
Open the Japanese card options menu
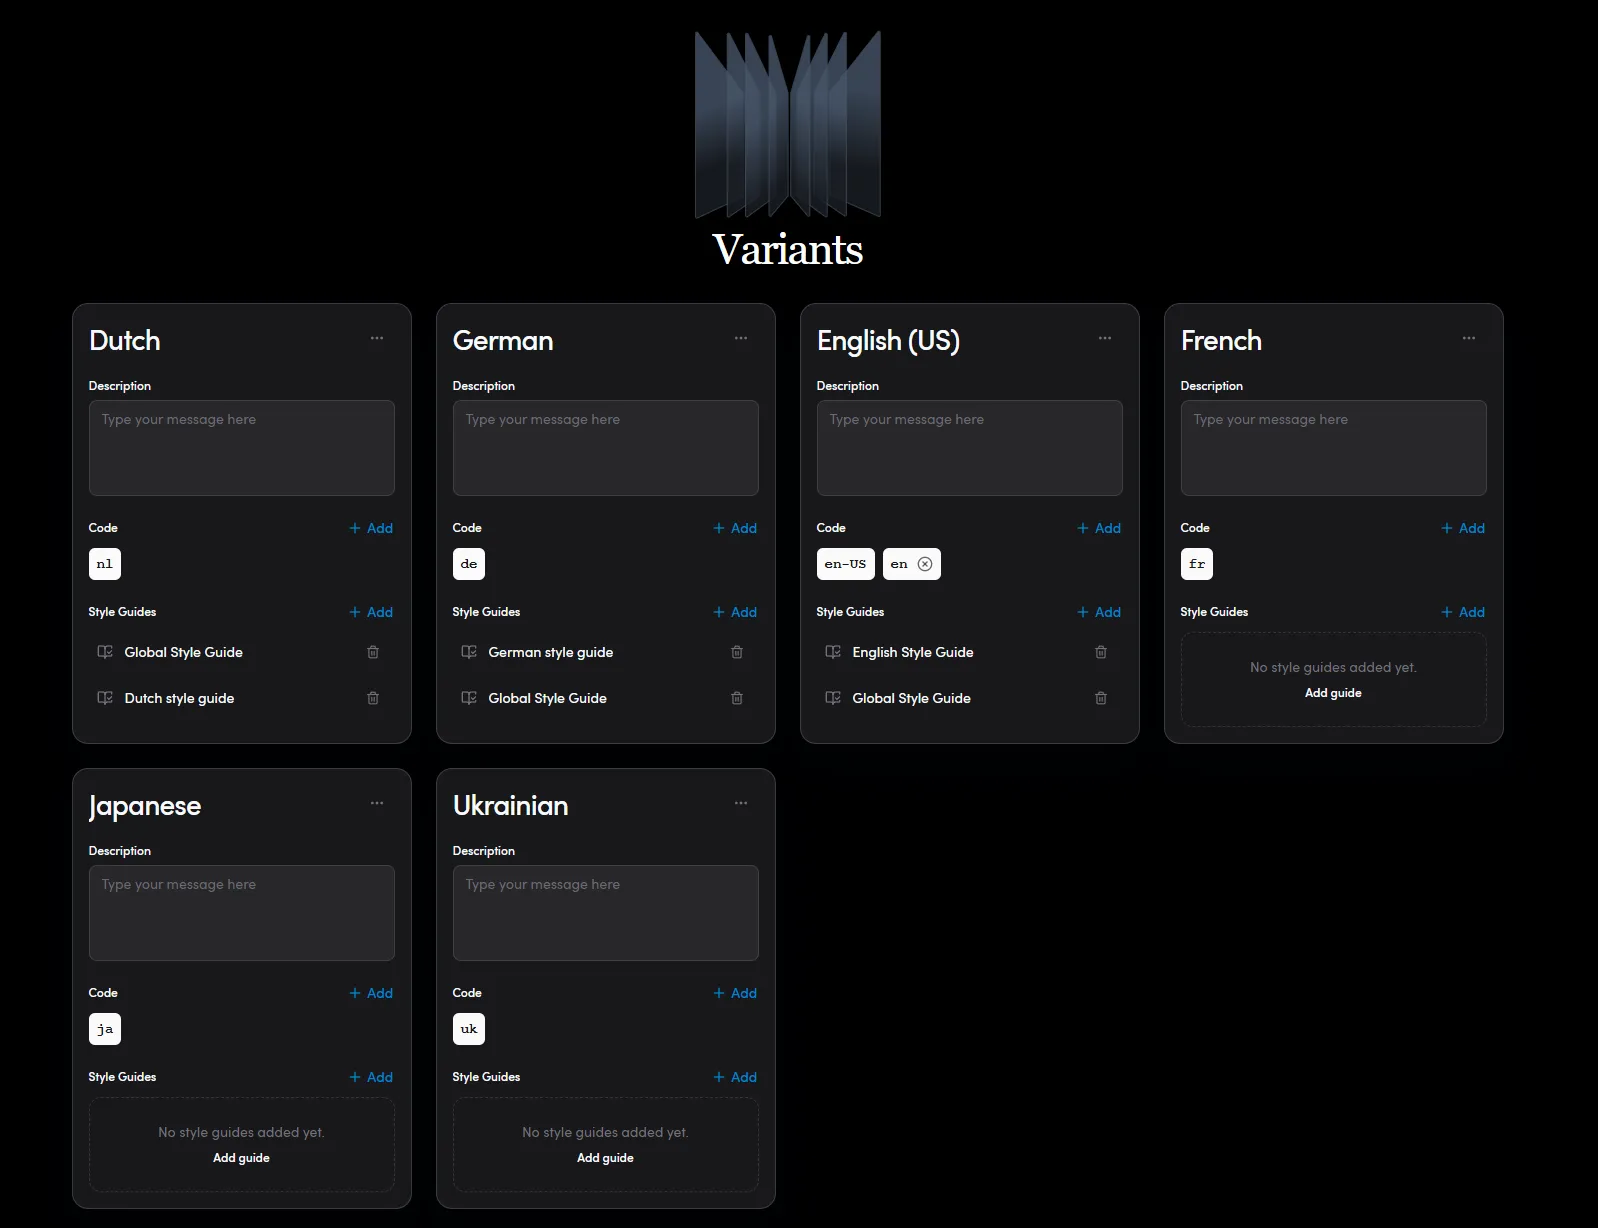click(x=377, y=803)
